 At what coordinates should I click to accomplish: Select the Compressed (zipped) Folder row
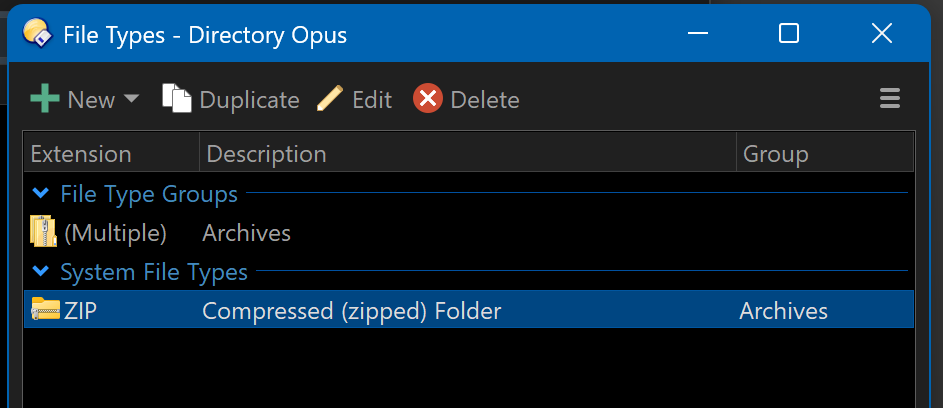tap(468, 310)
